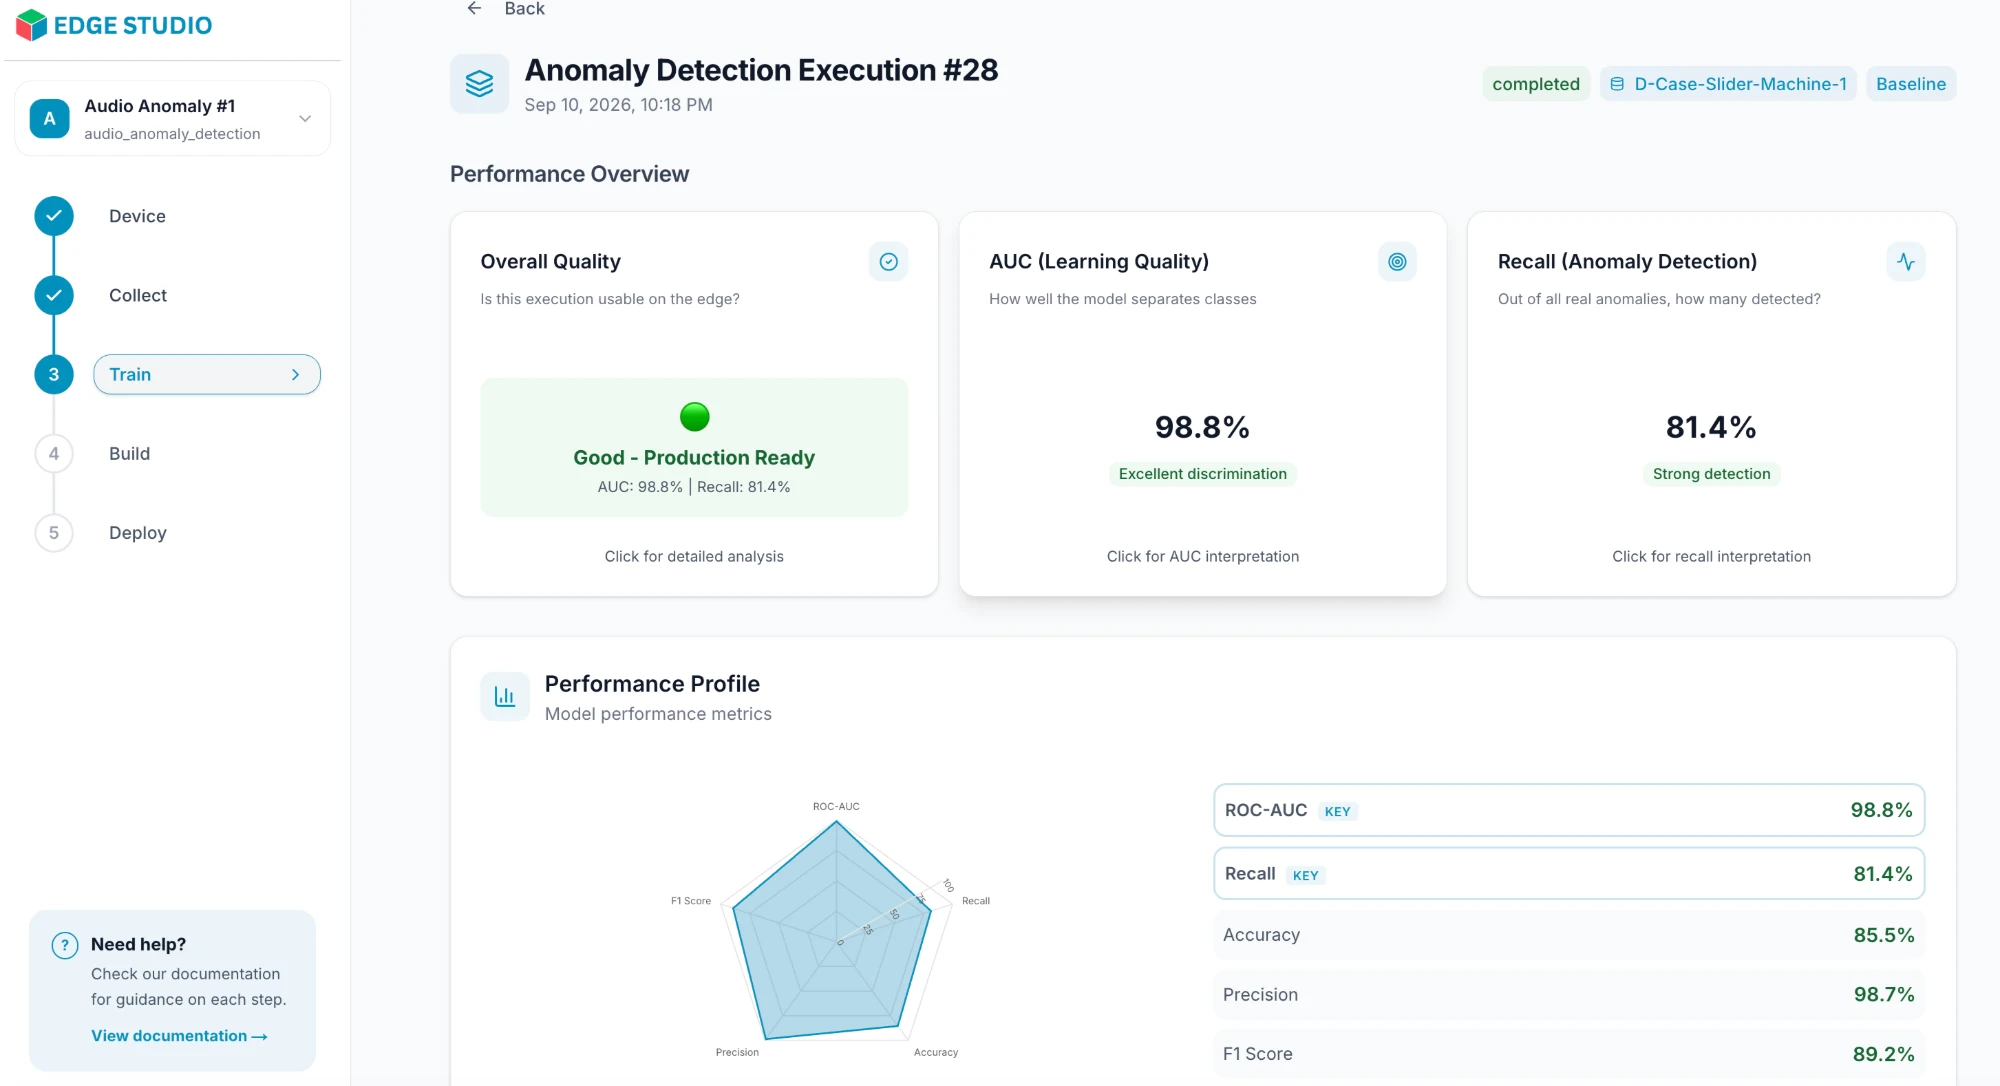
Task: Select the Precision 98.7% row
Action: 1568,994
